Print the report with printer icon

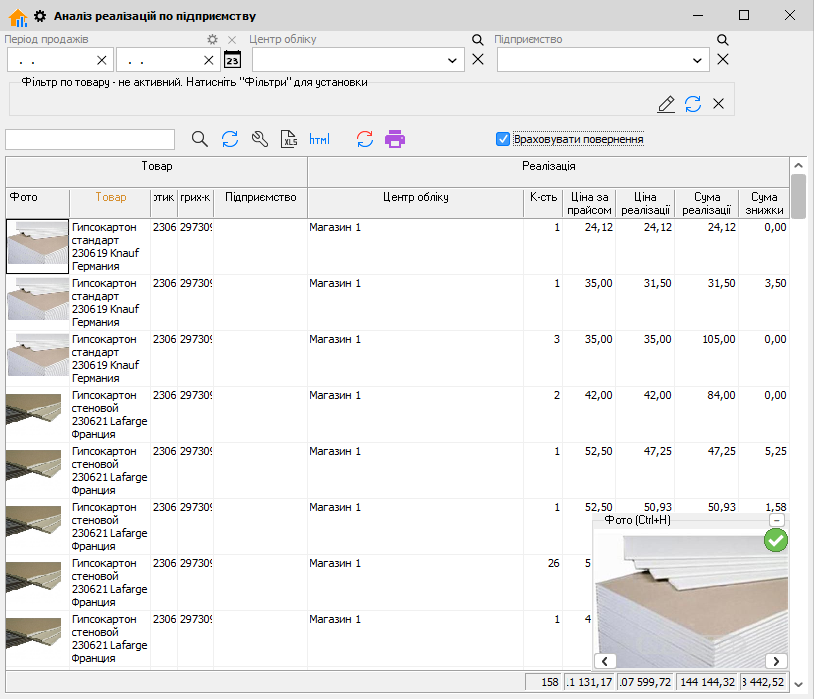coord(395,139)
